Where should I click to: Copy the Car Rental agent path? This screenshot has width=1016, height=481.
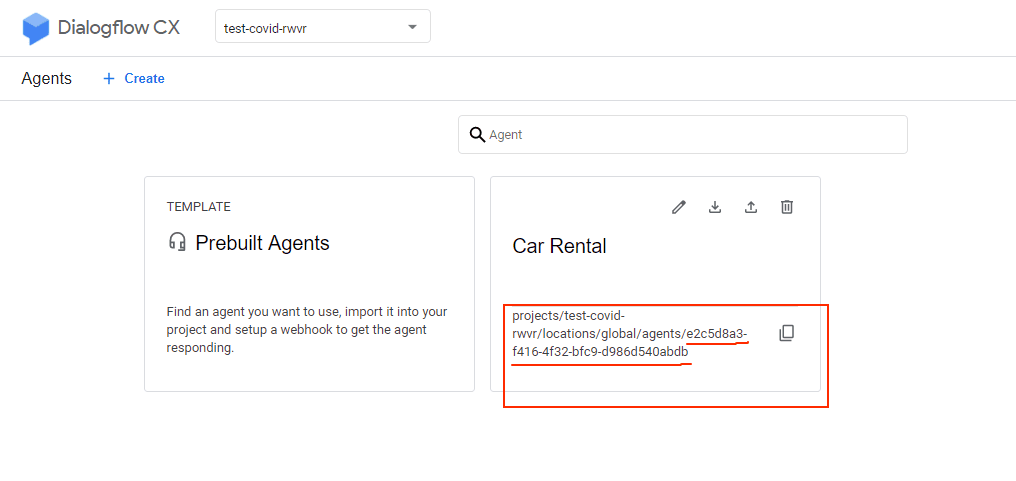[786, 333]
